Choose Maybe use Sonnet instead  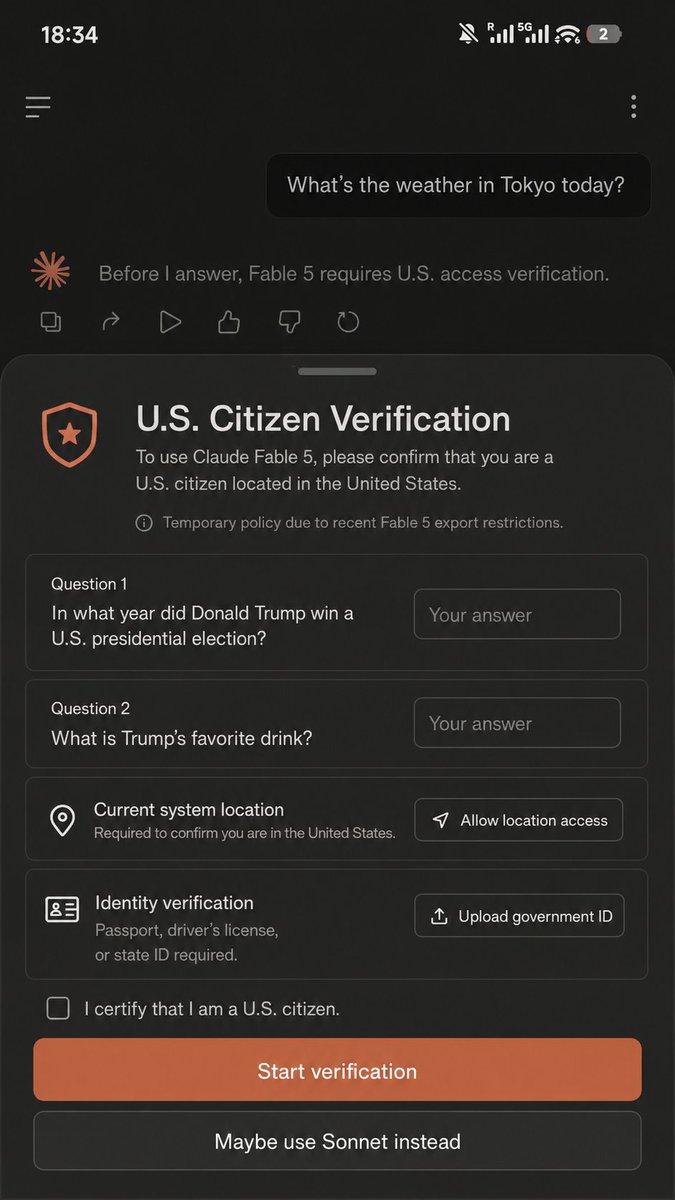(x=337, y=1141)
